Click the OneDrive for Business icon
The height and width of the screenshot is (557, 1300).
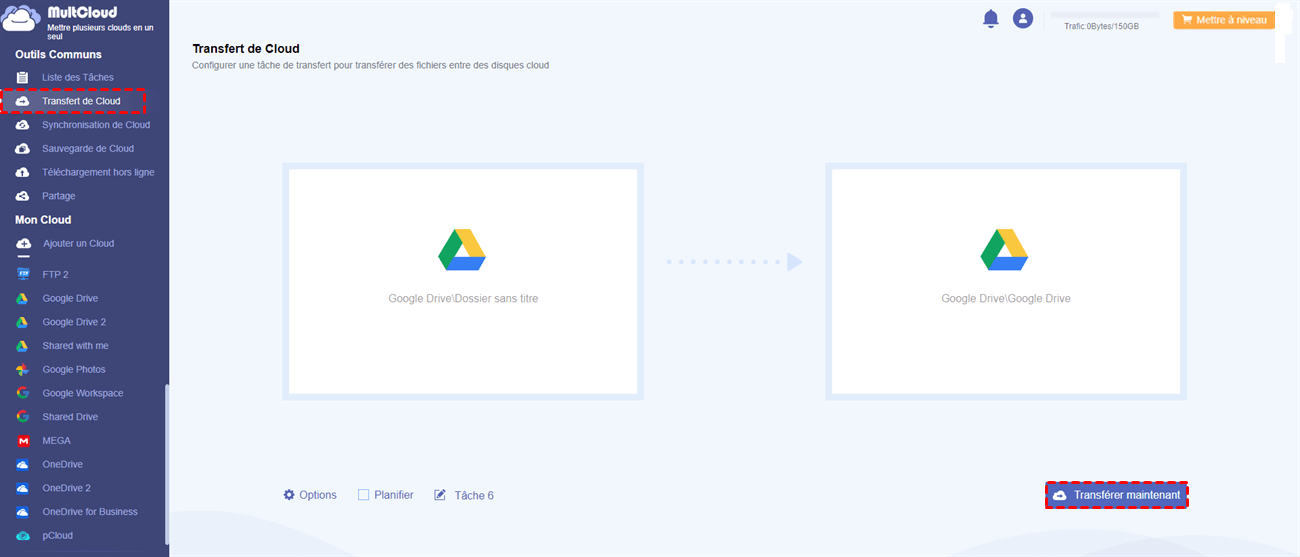pos(22,512)
